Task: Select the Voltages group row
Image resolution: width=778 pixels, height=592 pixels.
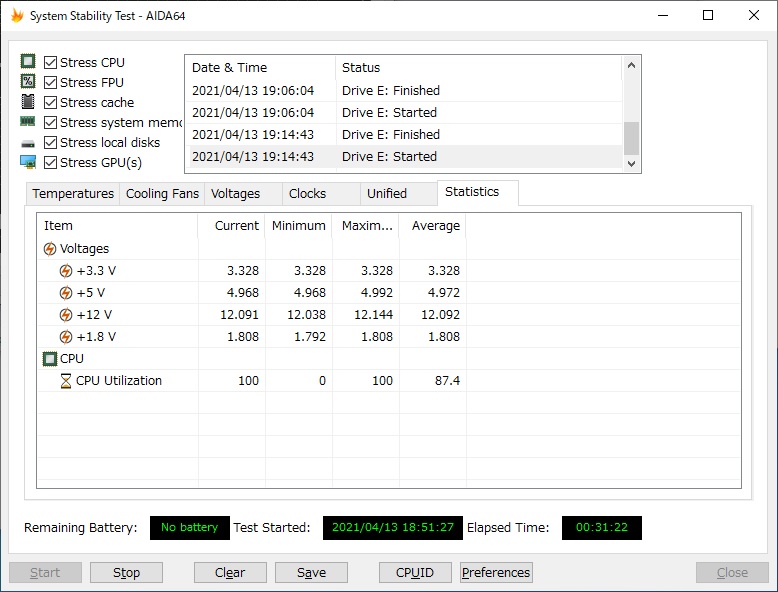Action: (84, 249)
